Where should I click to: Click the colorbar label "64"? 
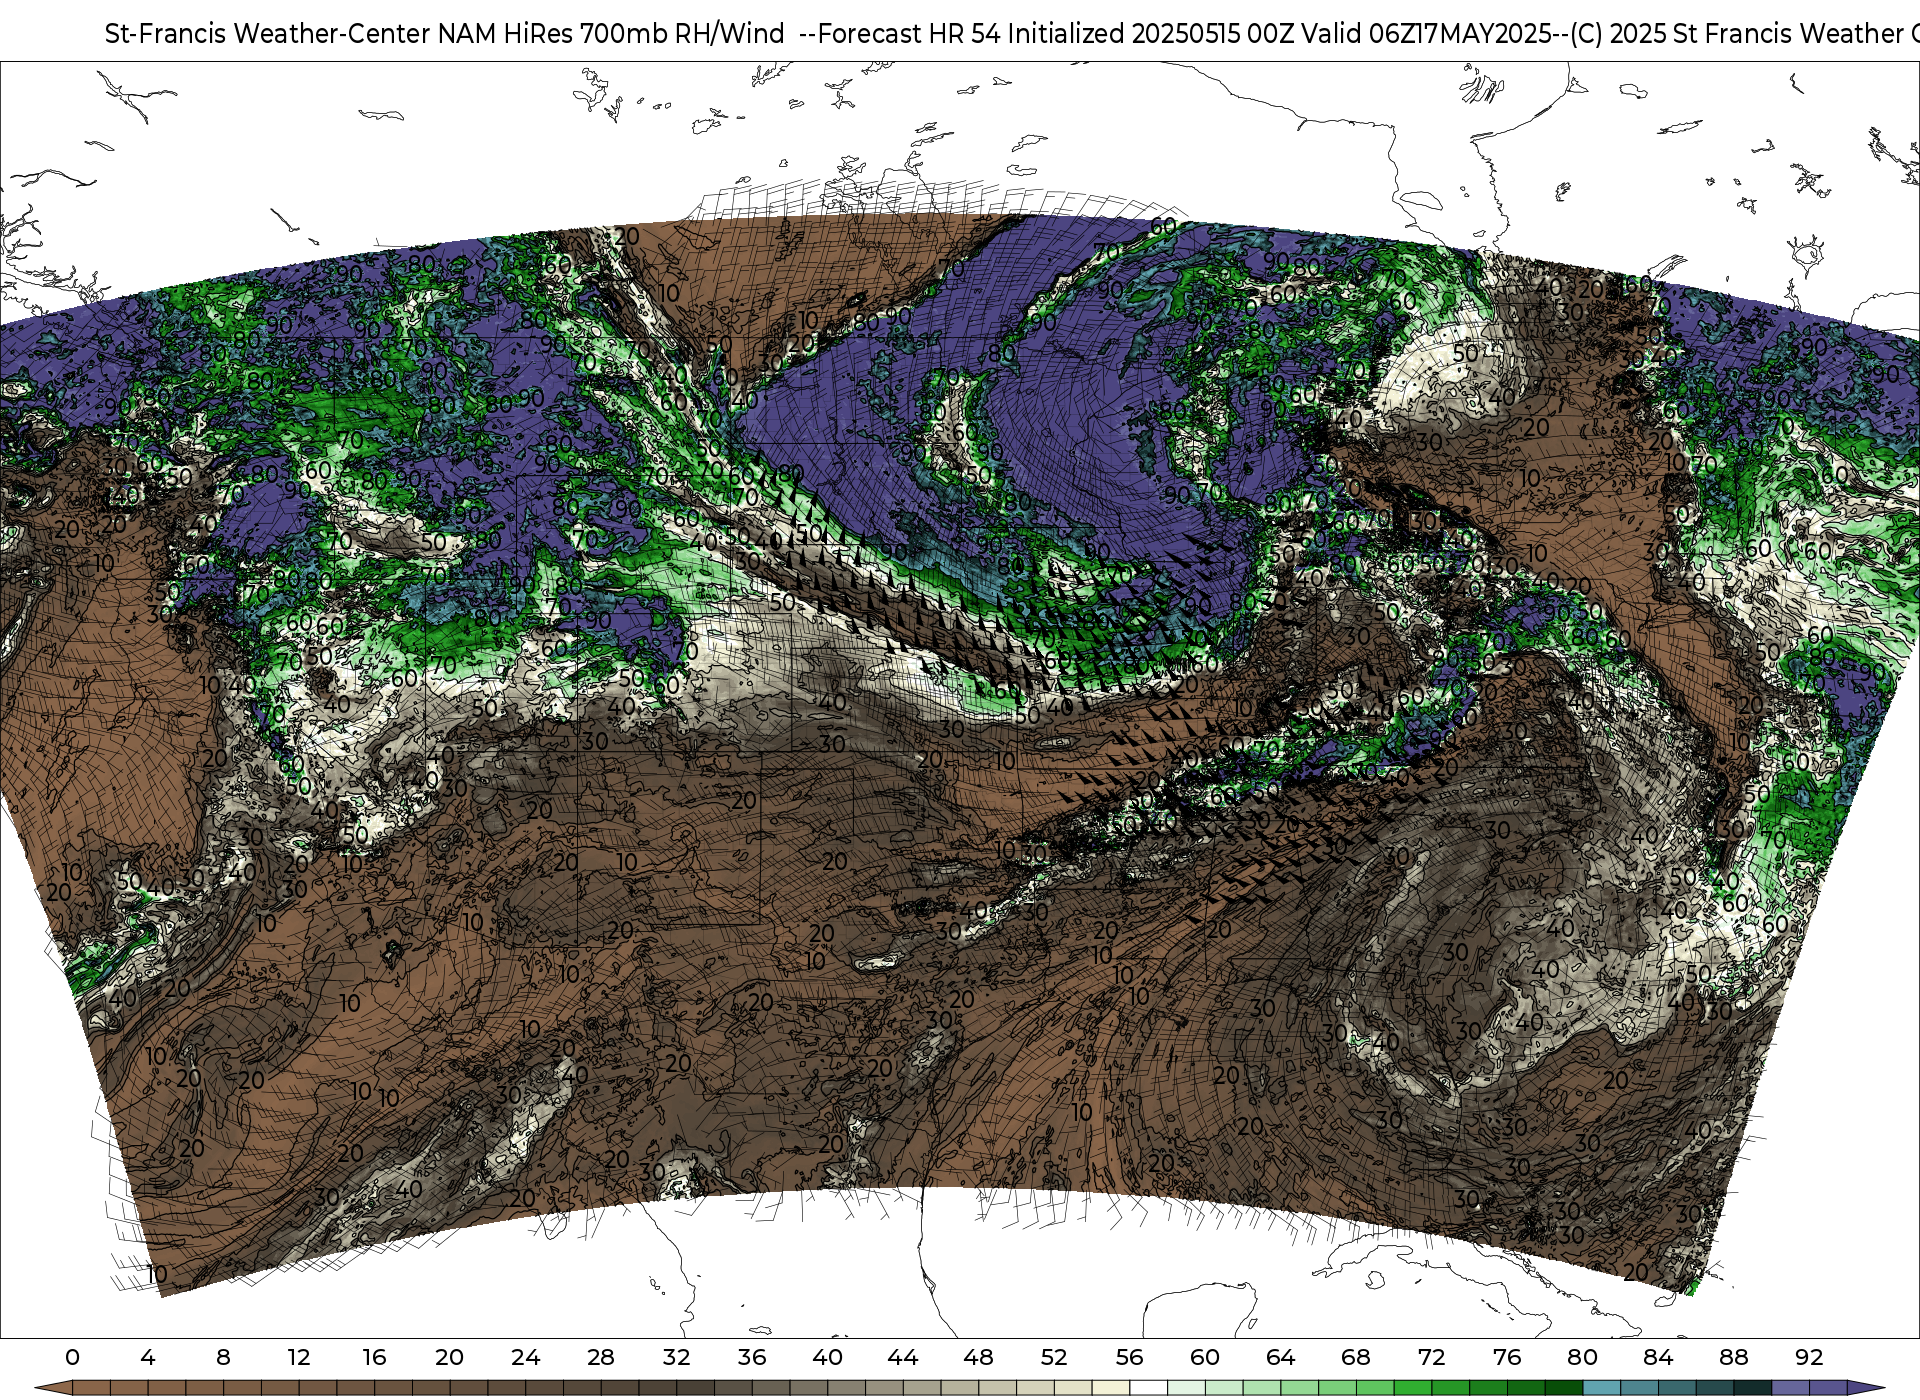(x=1280, y=1357)
